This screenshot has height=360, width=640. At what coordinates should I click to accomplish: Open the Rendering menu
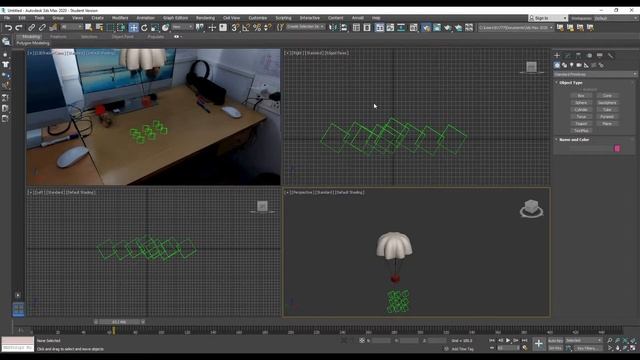[205, 18]
